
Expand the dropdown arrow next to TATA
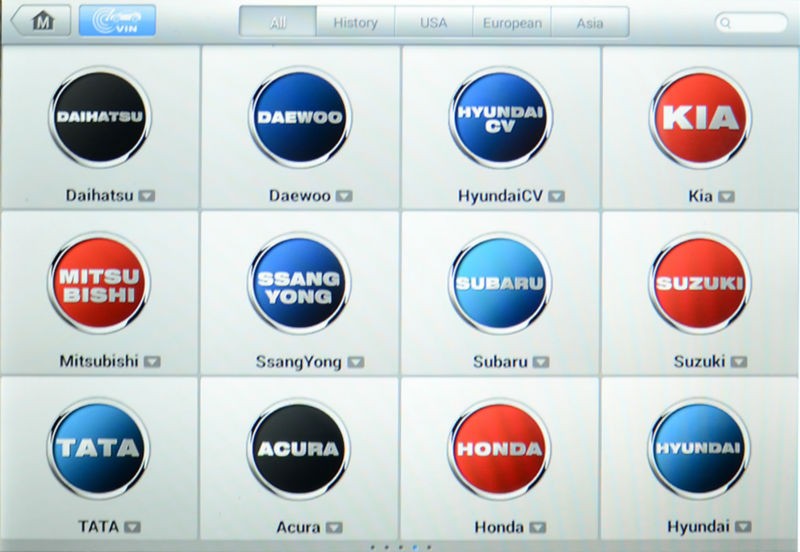tap(132, 527)
